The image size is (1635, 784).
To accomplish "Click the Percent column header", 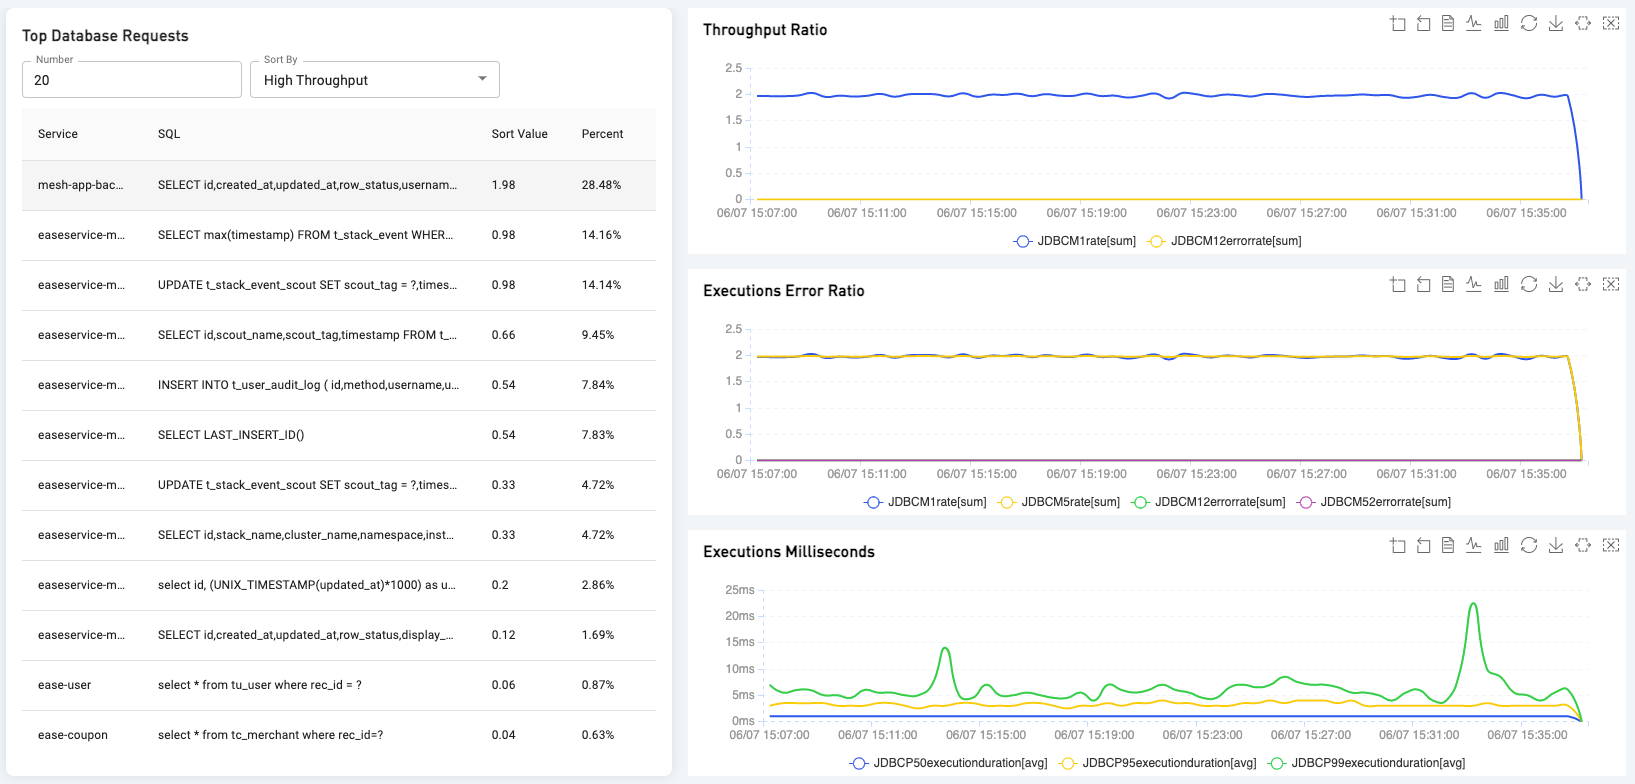I will pos(602,134).
